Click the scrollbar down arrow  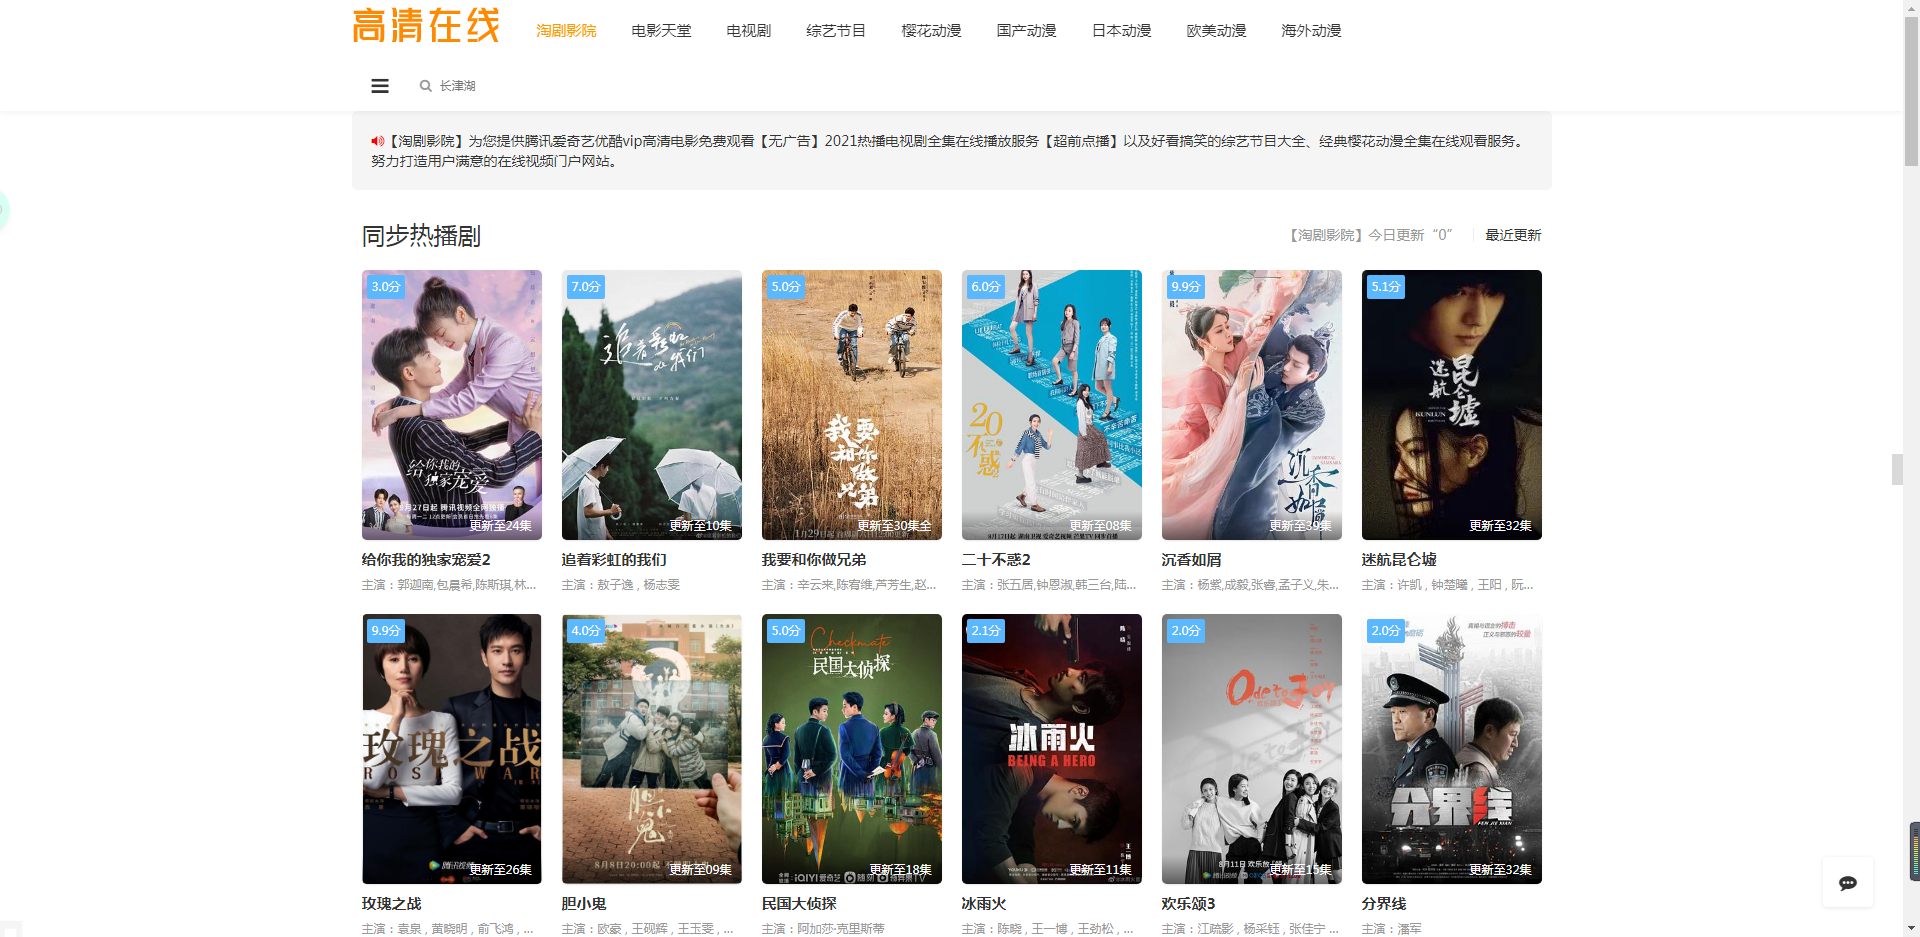click(x=1911, y=928)
